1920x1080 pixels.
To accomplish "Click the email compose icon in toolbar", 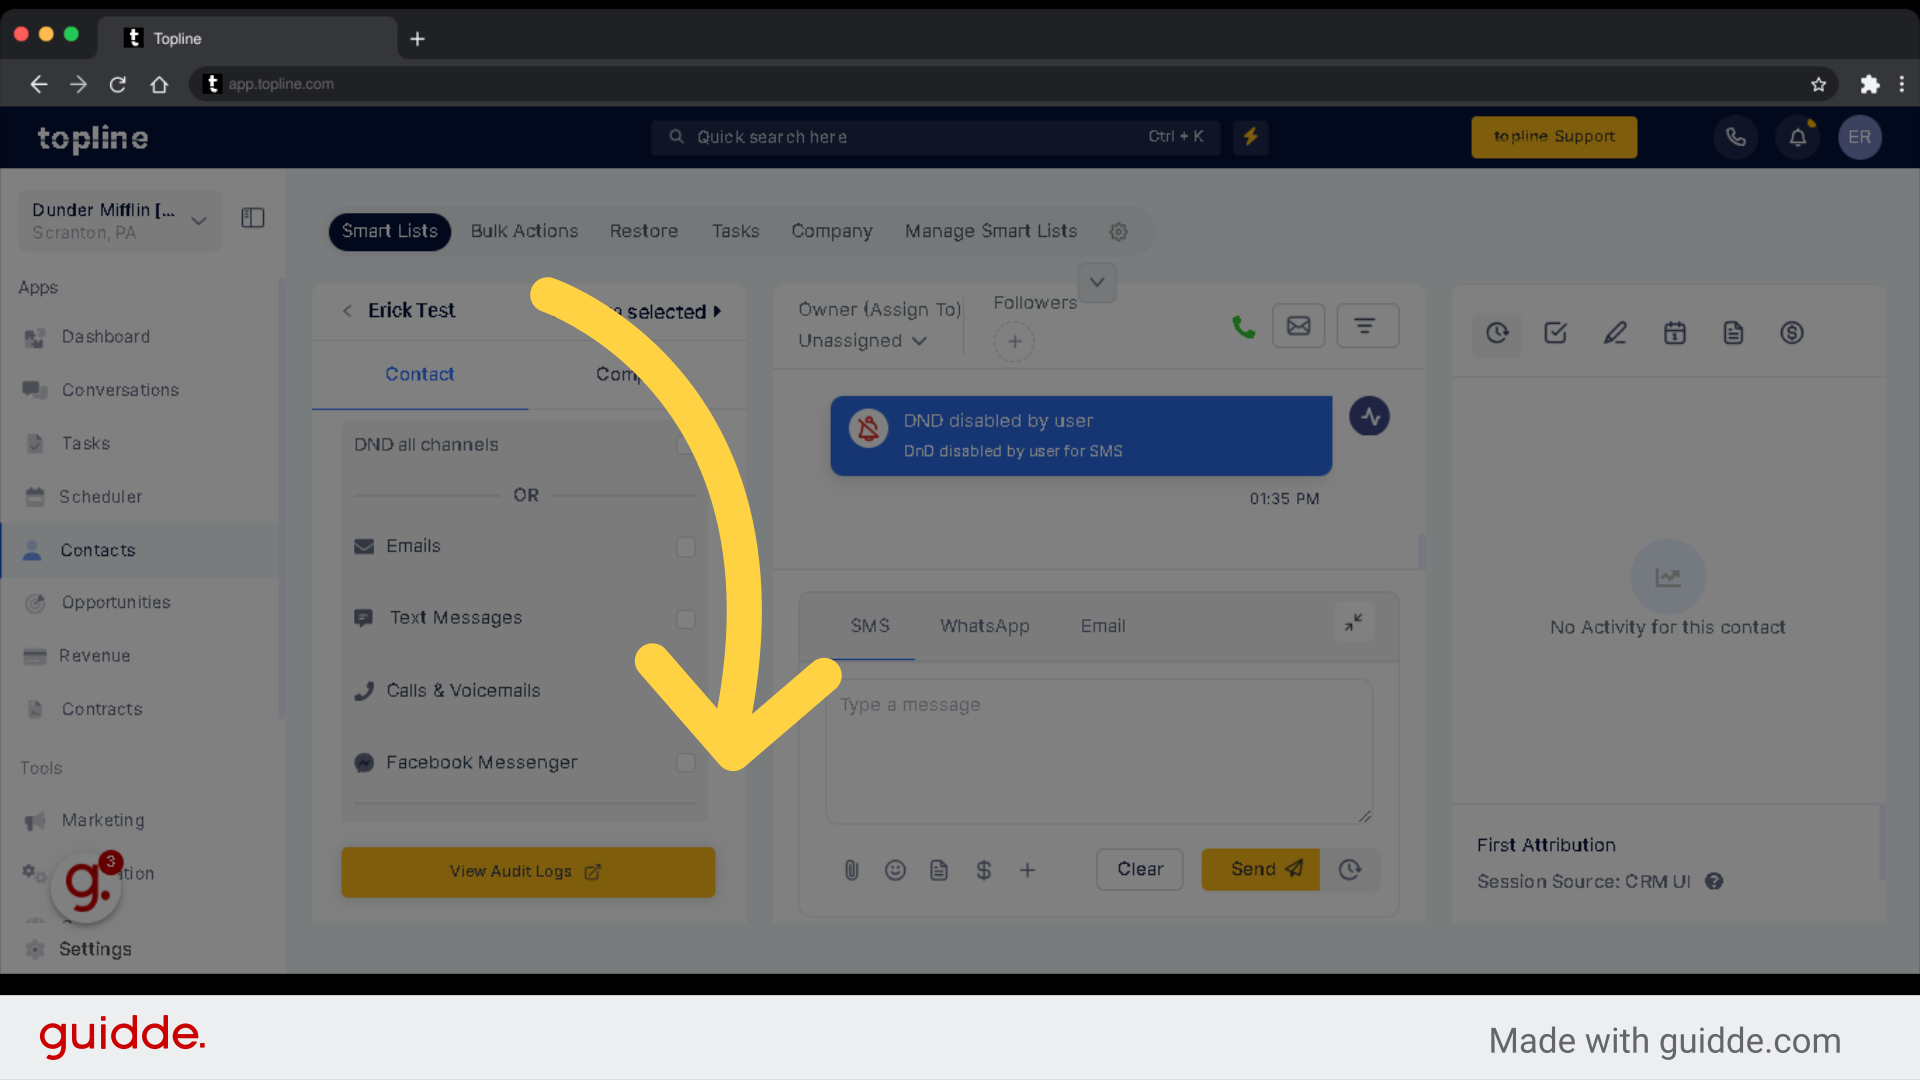I will pos(1299,324).
